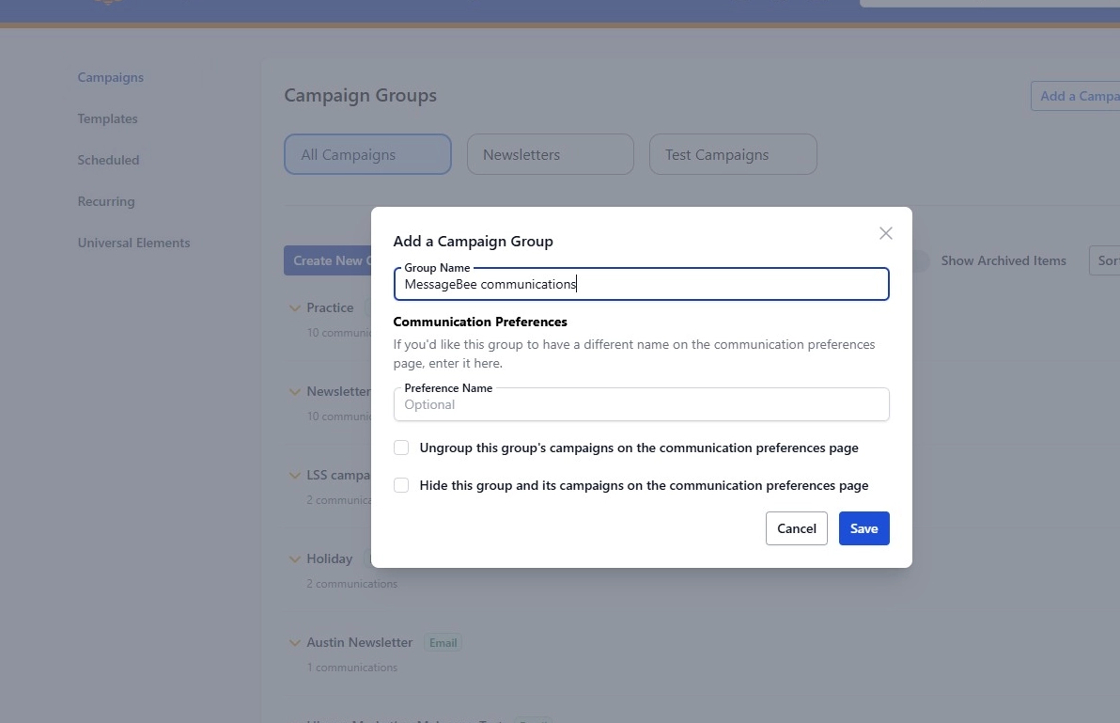Click the Group Name text field
The image size is (1120, 723).
(x=640, y=285)
